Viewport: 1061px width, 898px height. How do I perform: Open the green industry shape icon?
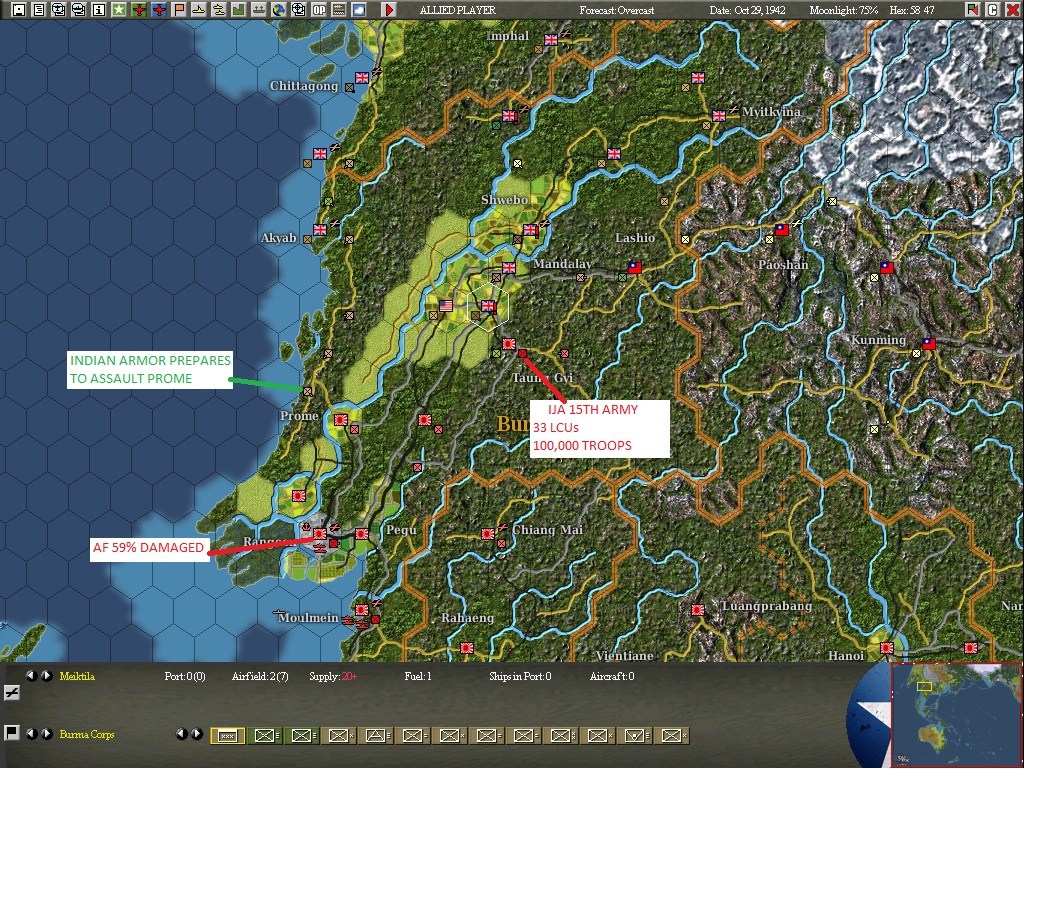tap(239, 9)
